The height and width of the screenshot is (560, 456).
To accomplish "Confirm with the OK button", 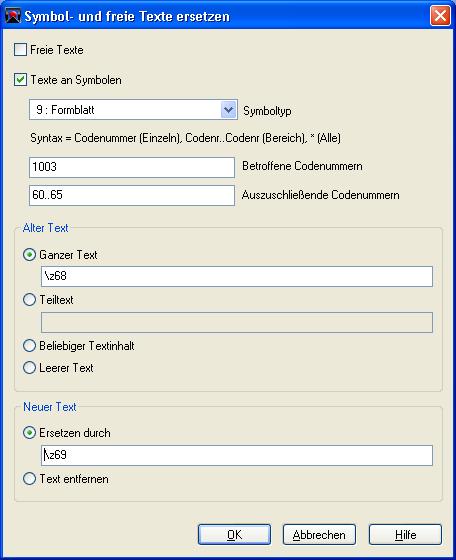I will pyautogui.click(x=234, y=535).
